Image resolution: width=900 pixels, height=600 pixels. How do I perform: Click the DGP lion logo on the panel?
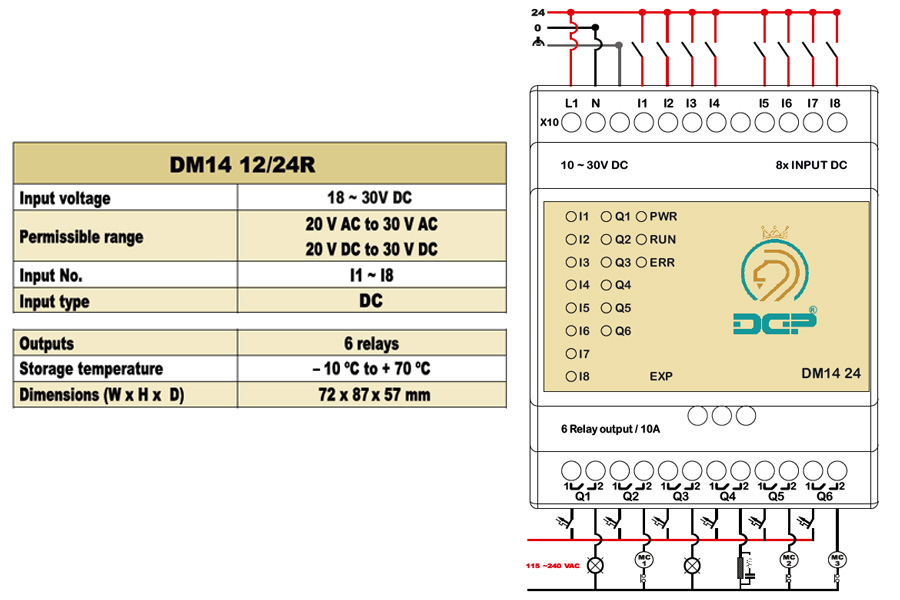[774, 280]
